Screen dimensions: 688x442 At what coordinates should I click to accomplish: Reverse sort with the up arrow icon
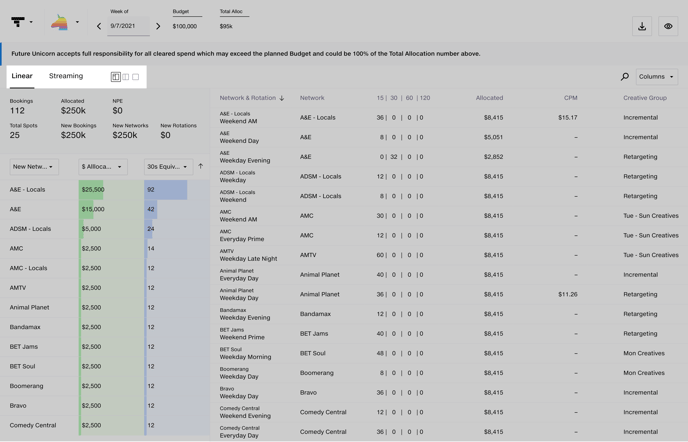201,166
